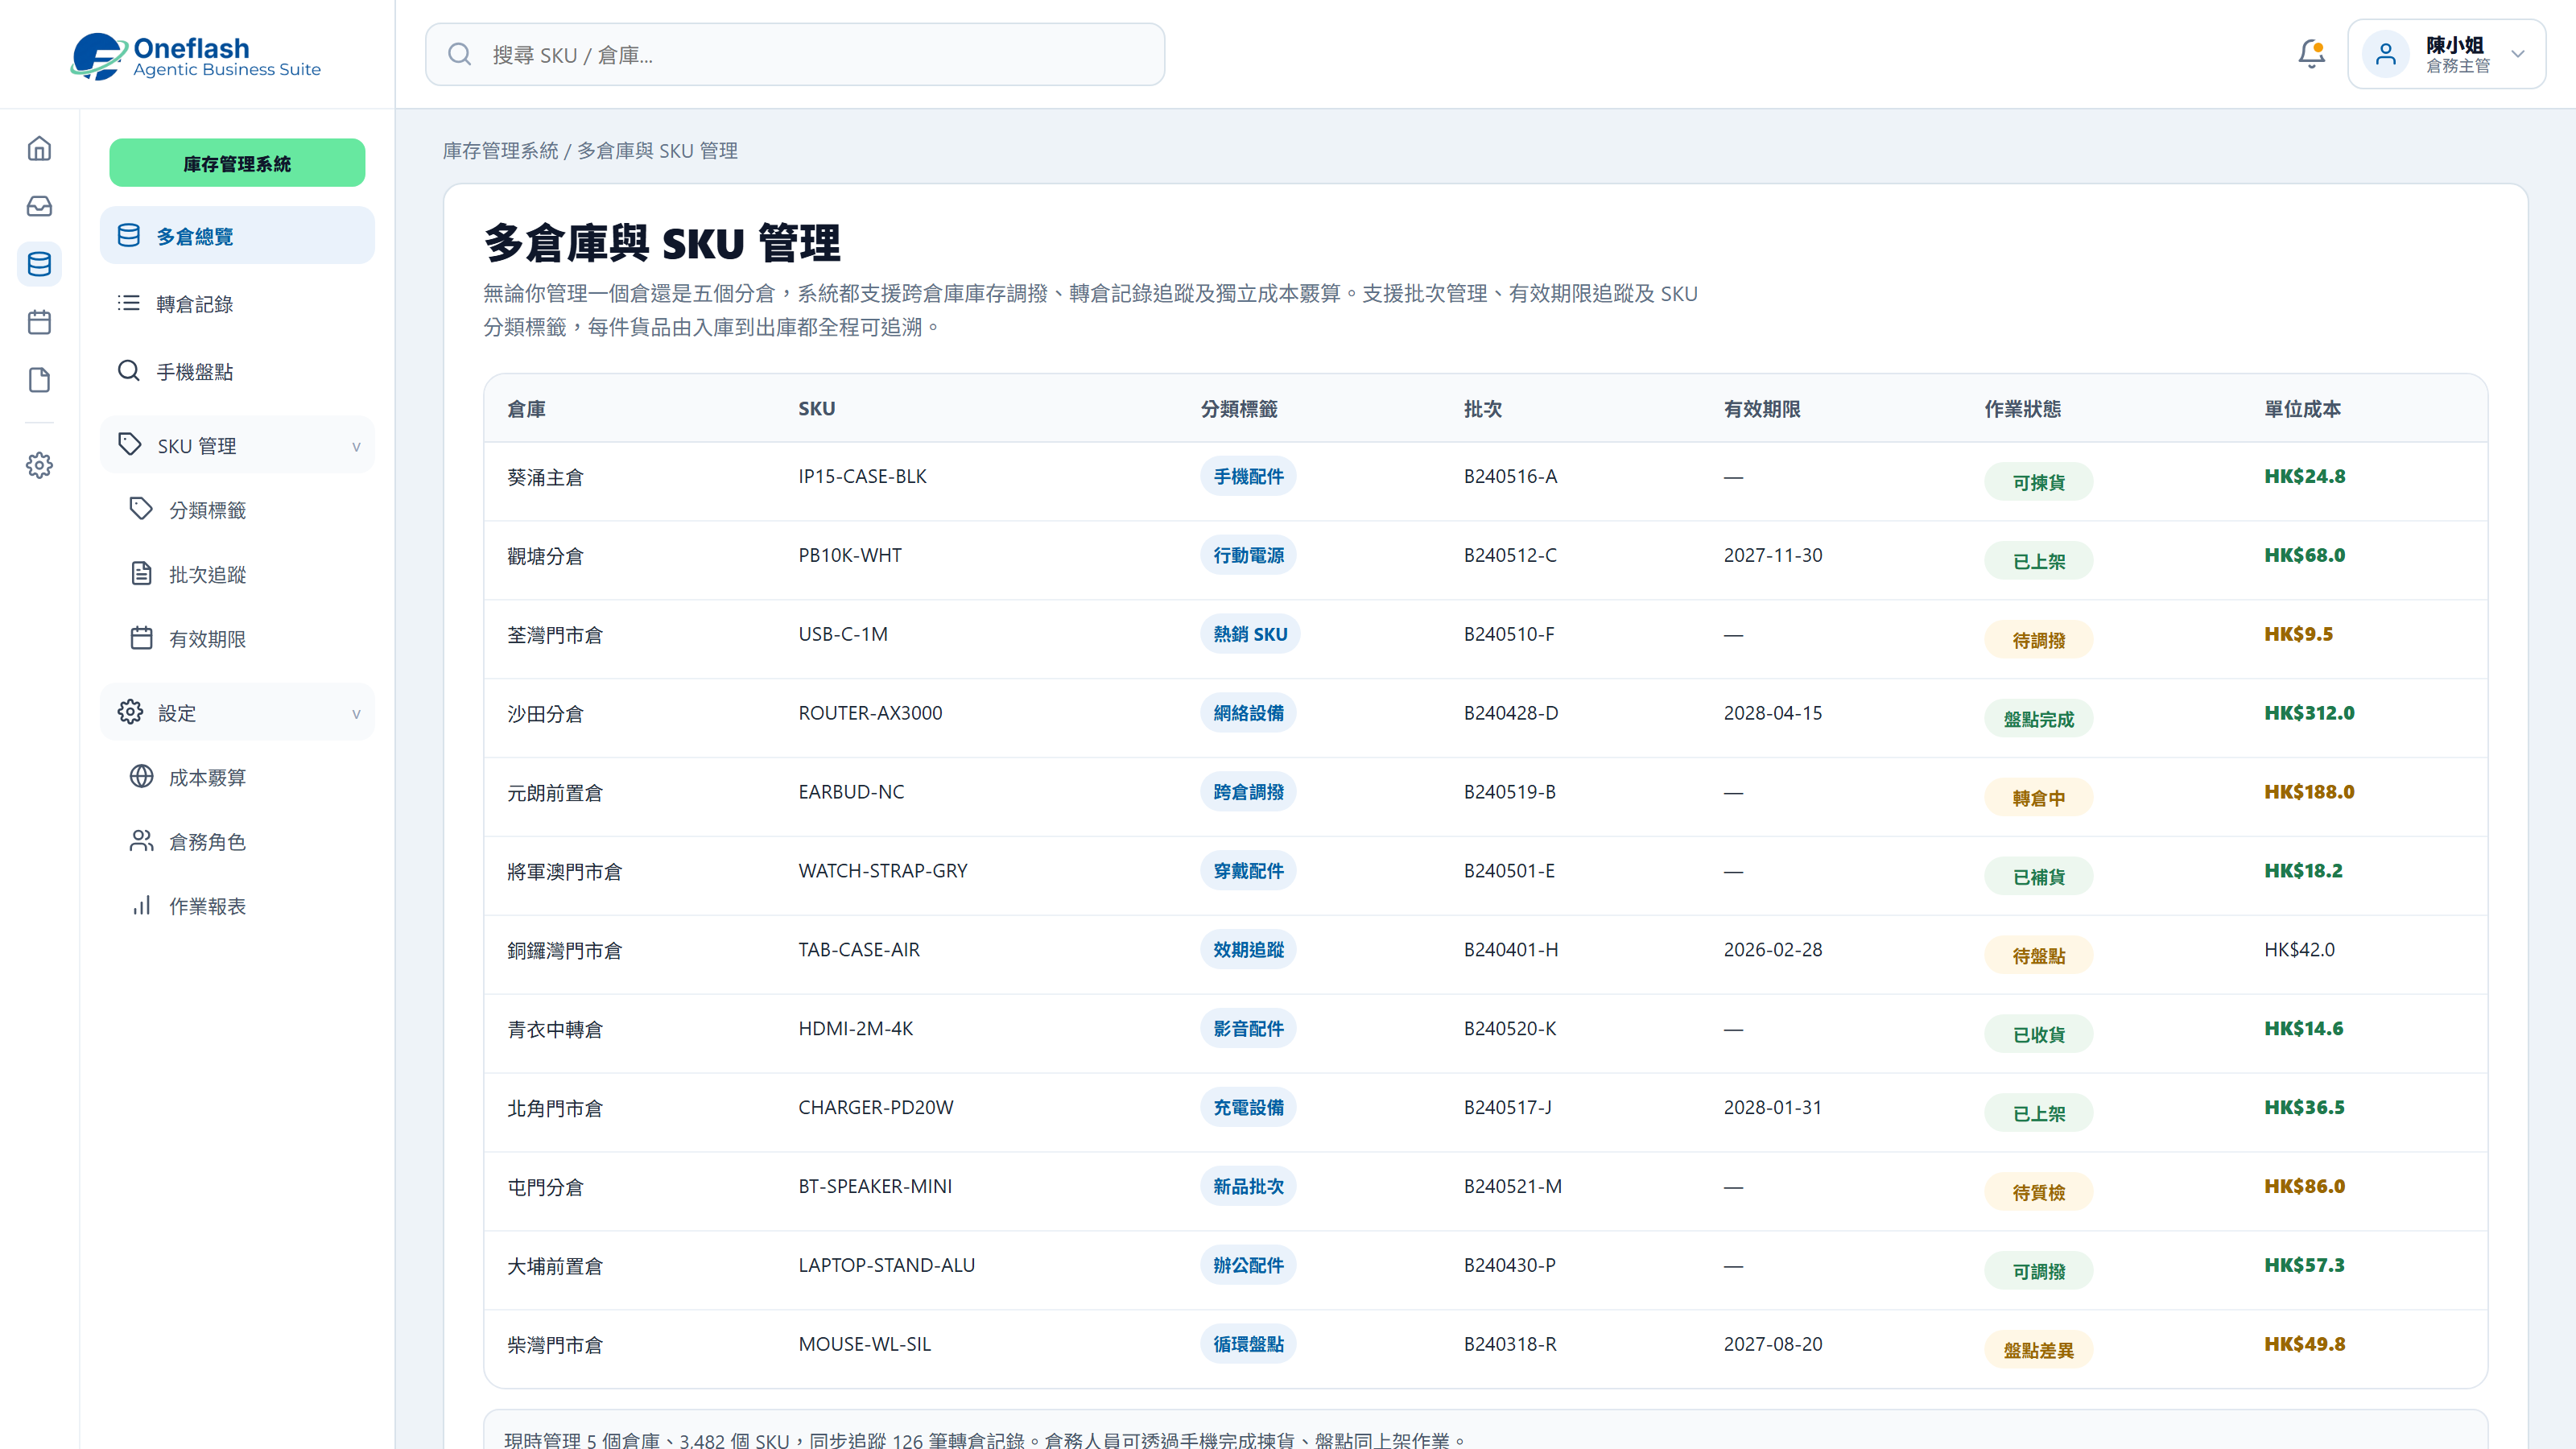Click 手機配件 category tag
Viewport: 2576px width, 1449px height.
1248,476
